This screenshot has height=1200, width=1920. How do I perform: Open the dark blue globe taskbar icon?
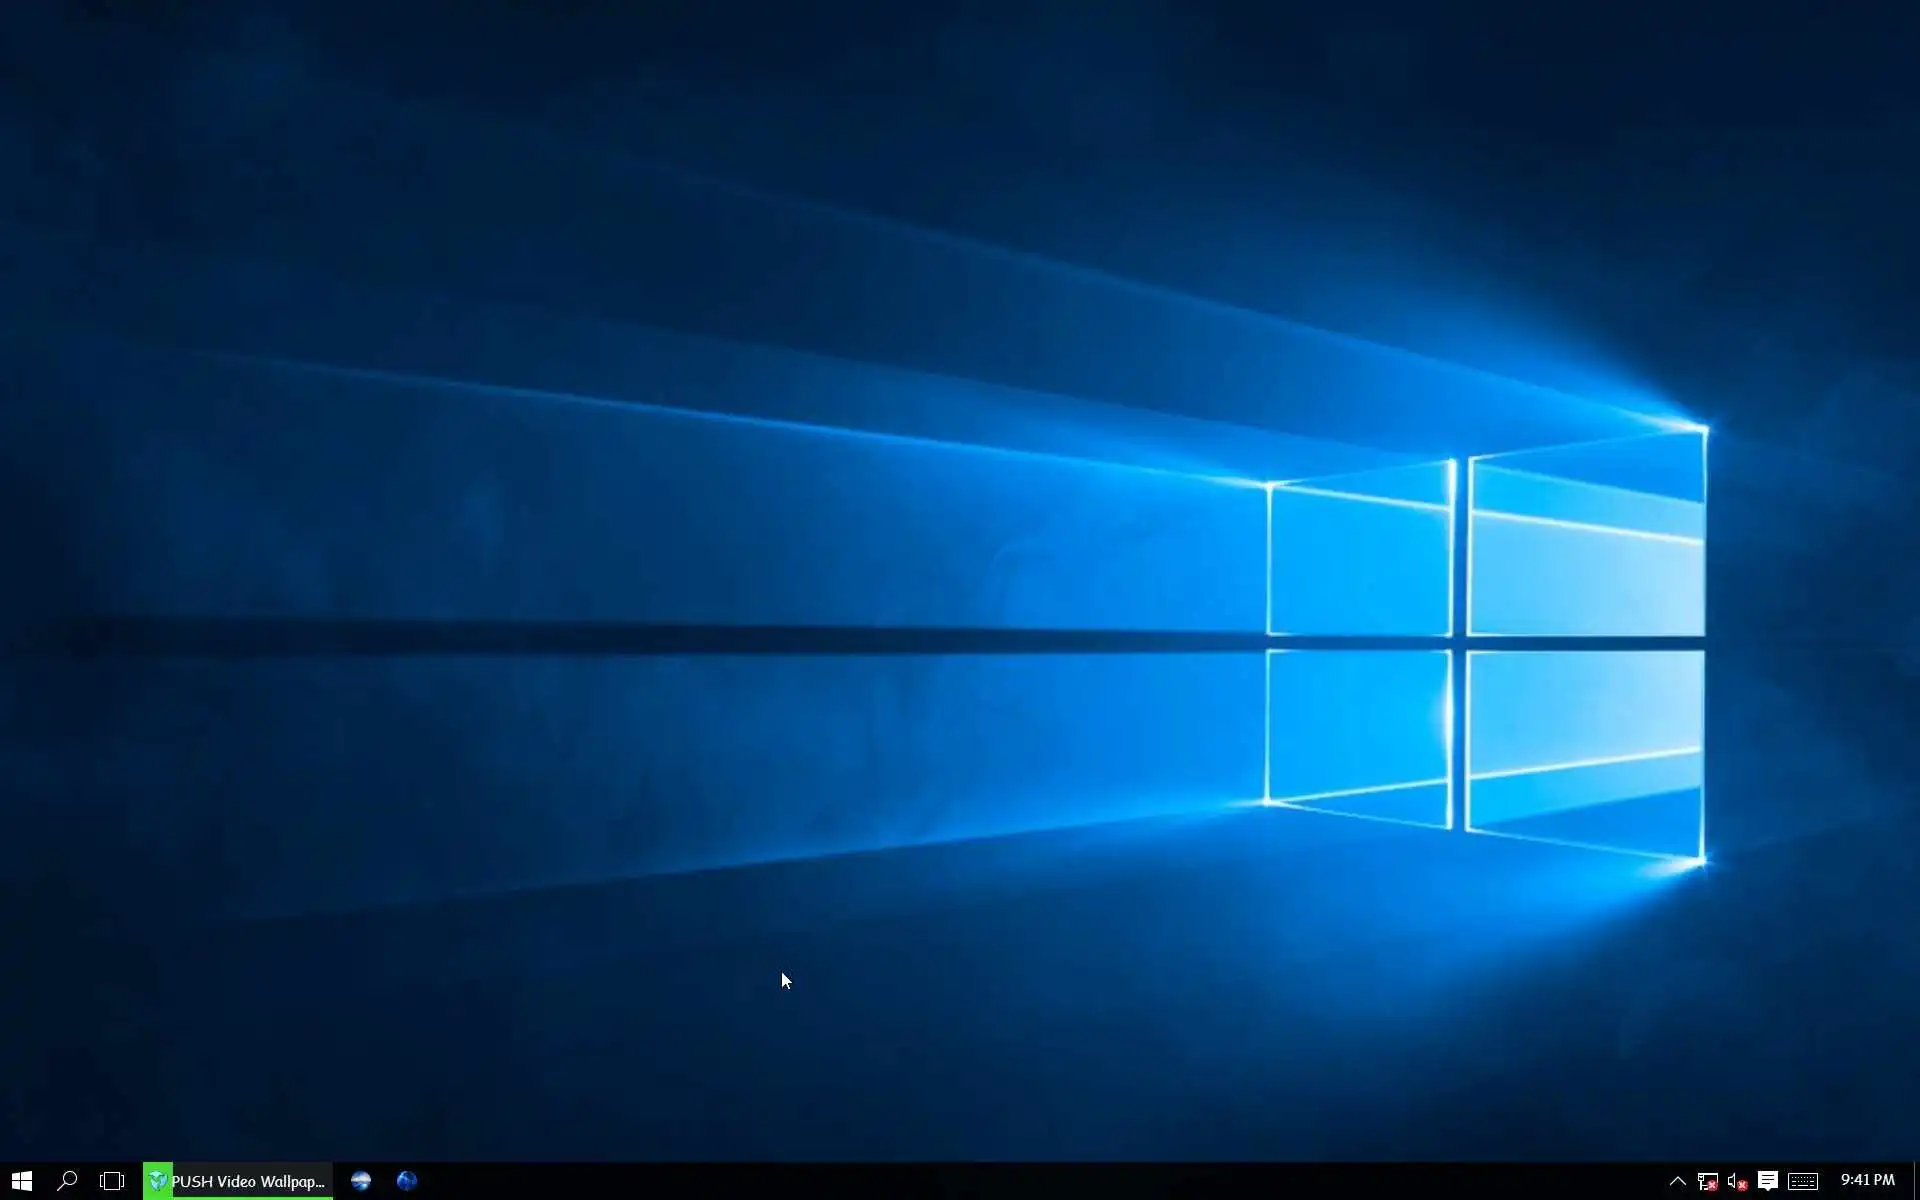click(x=407, y=1181)
